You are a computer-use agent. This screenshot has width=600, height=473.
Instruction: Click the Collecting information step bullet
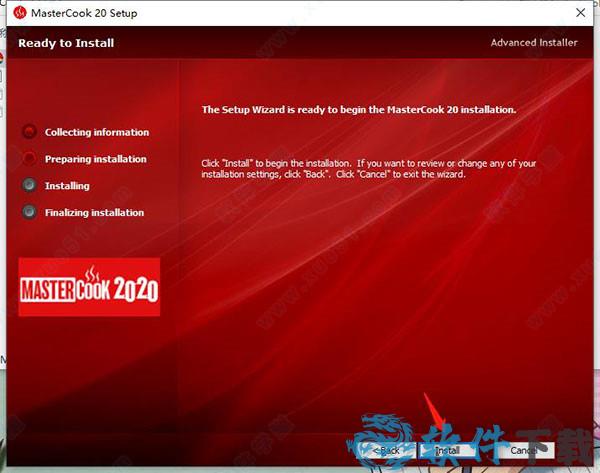(x=29, y=132)
